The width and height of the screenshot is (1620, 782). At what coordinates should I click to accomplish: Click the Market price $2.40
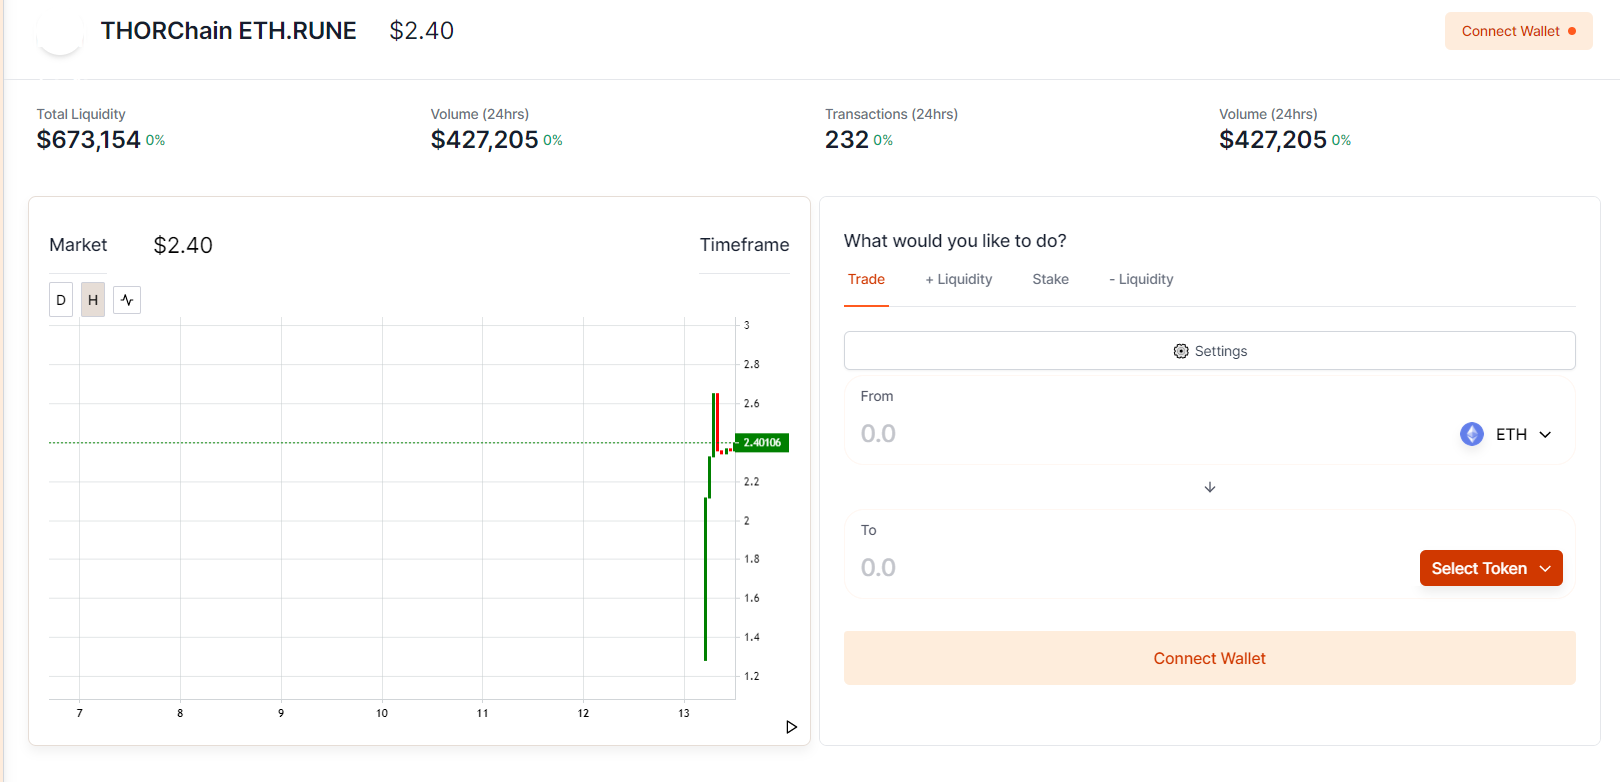(x=183, y=245)
